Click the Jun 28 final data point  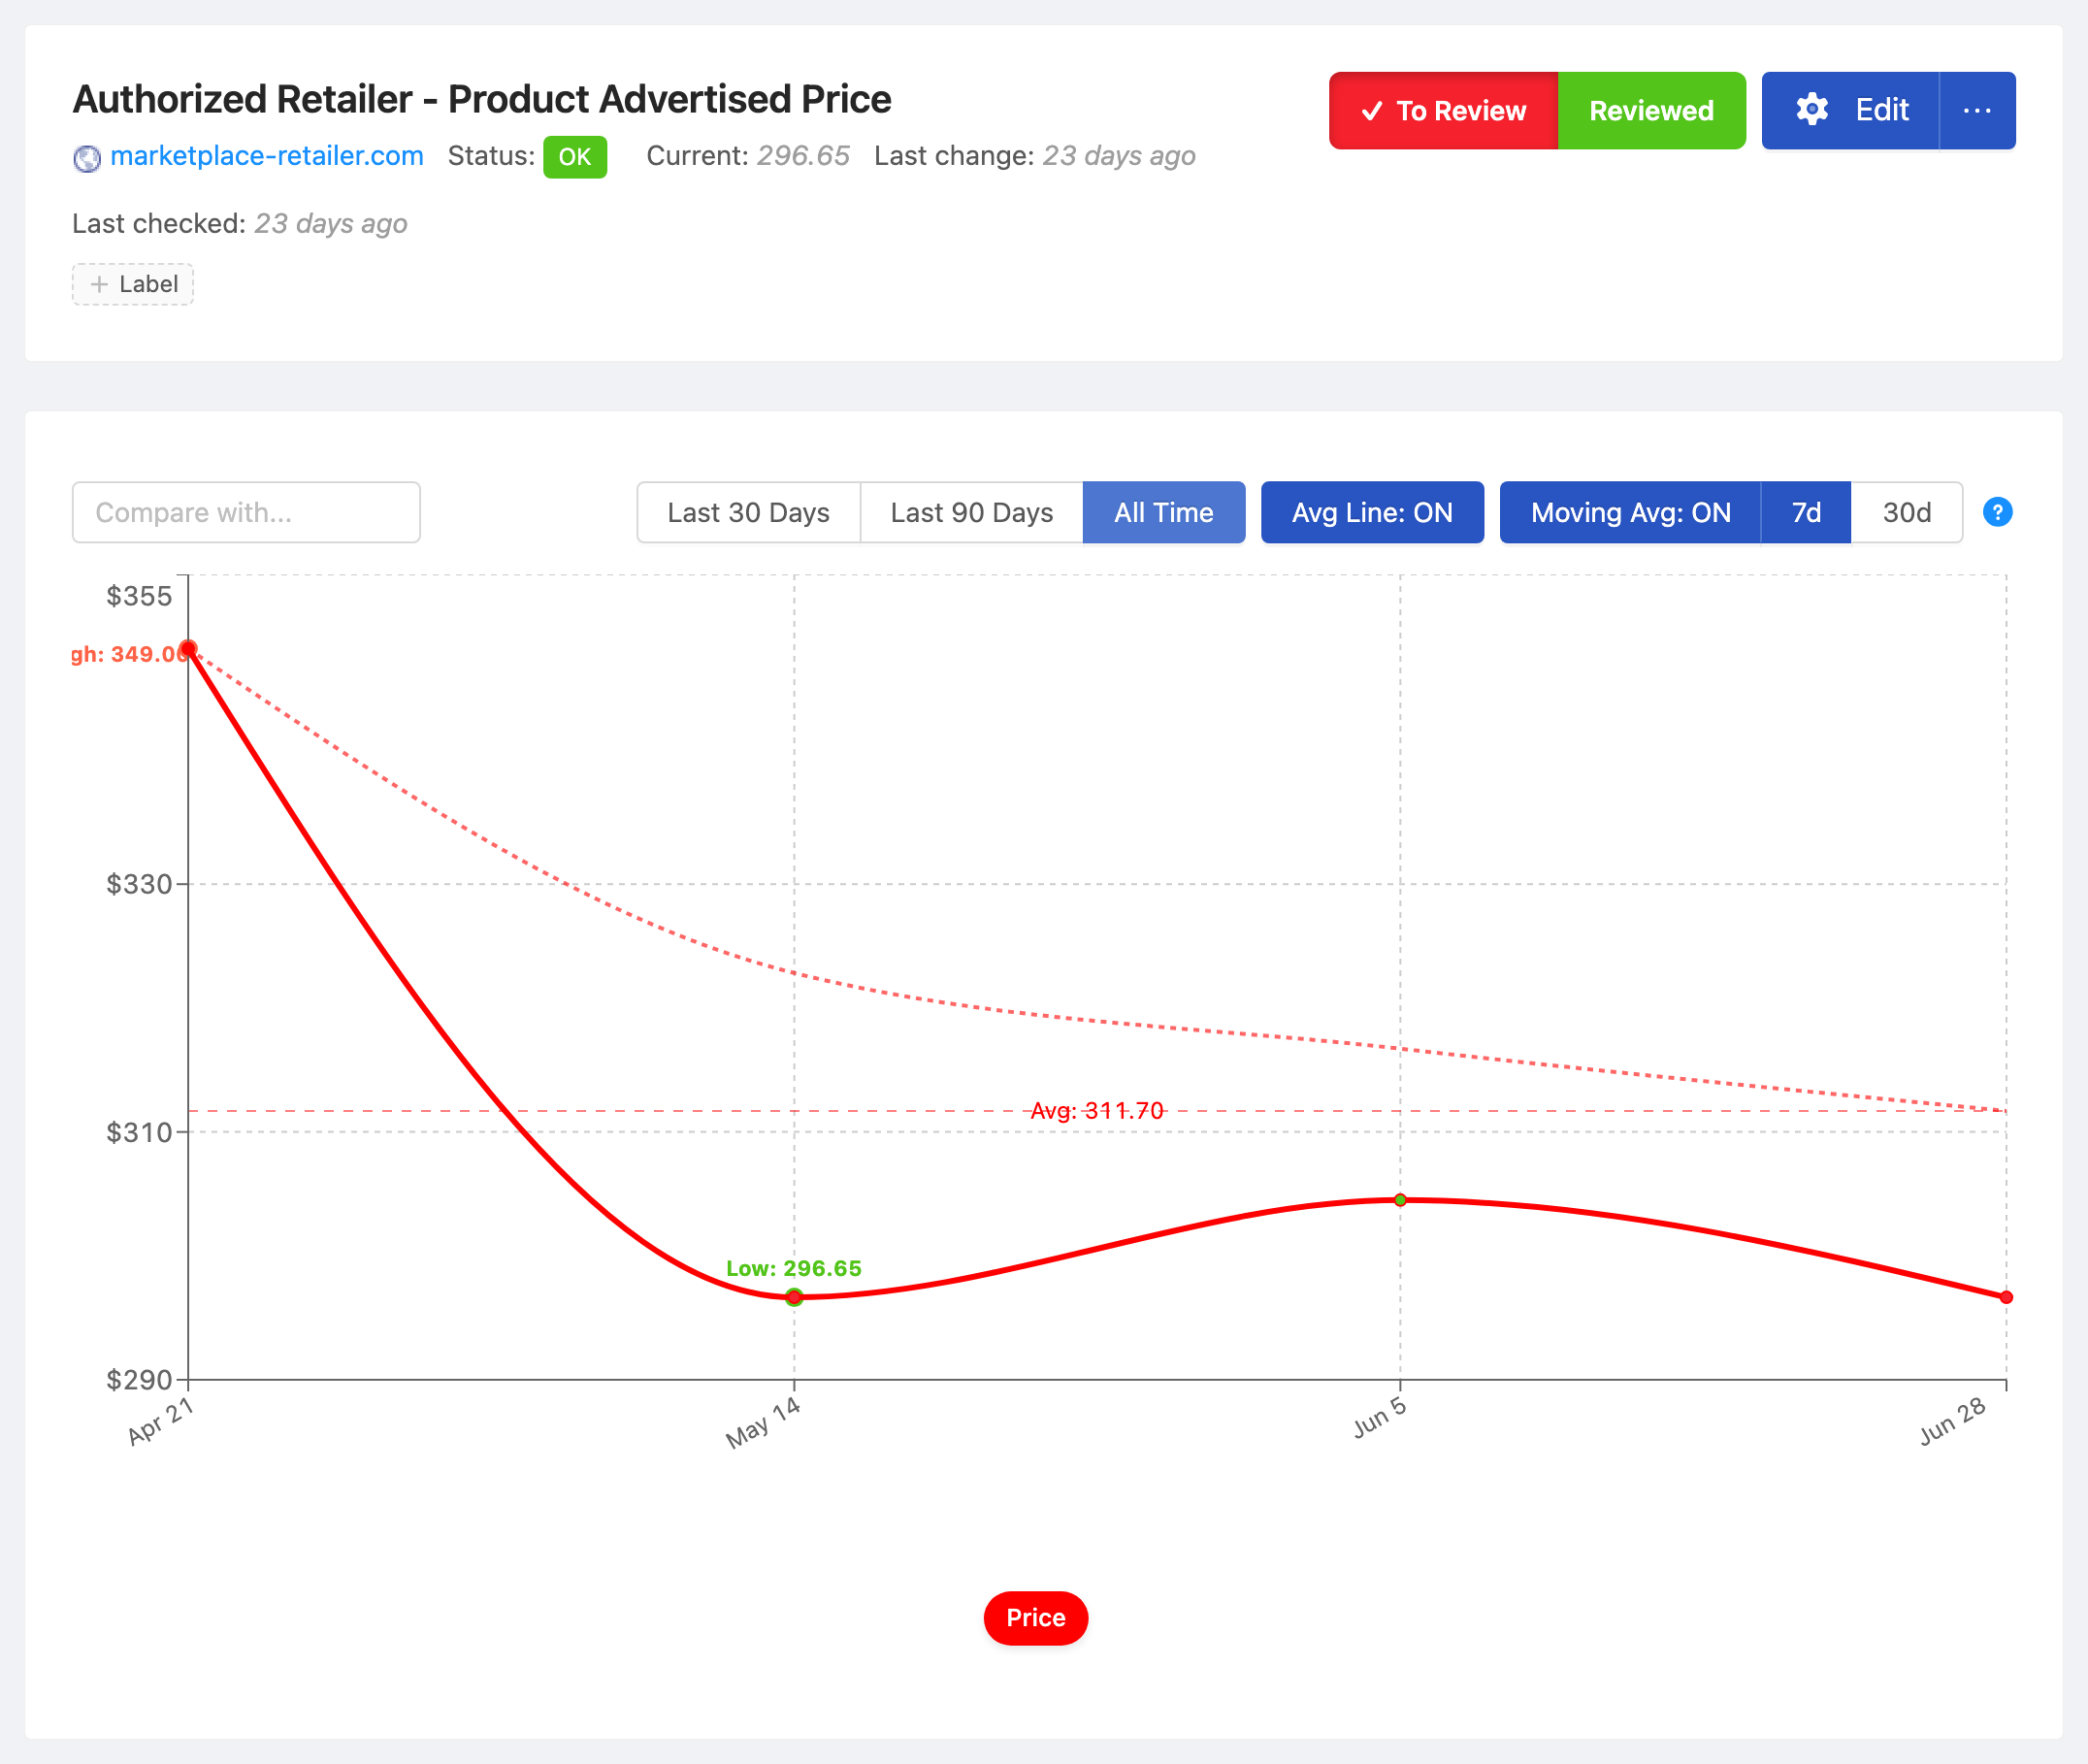(2006, 1297)
